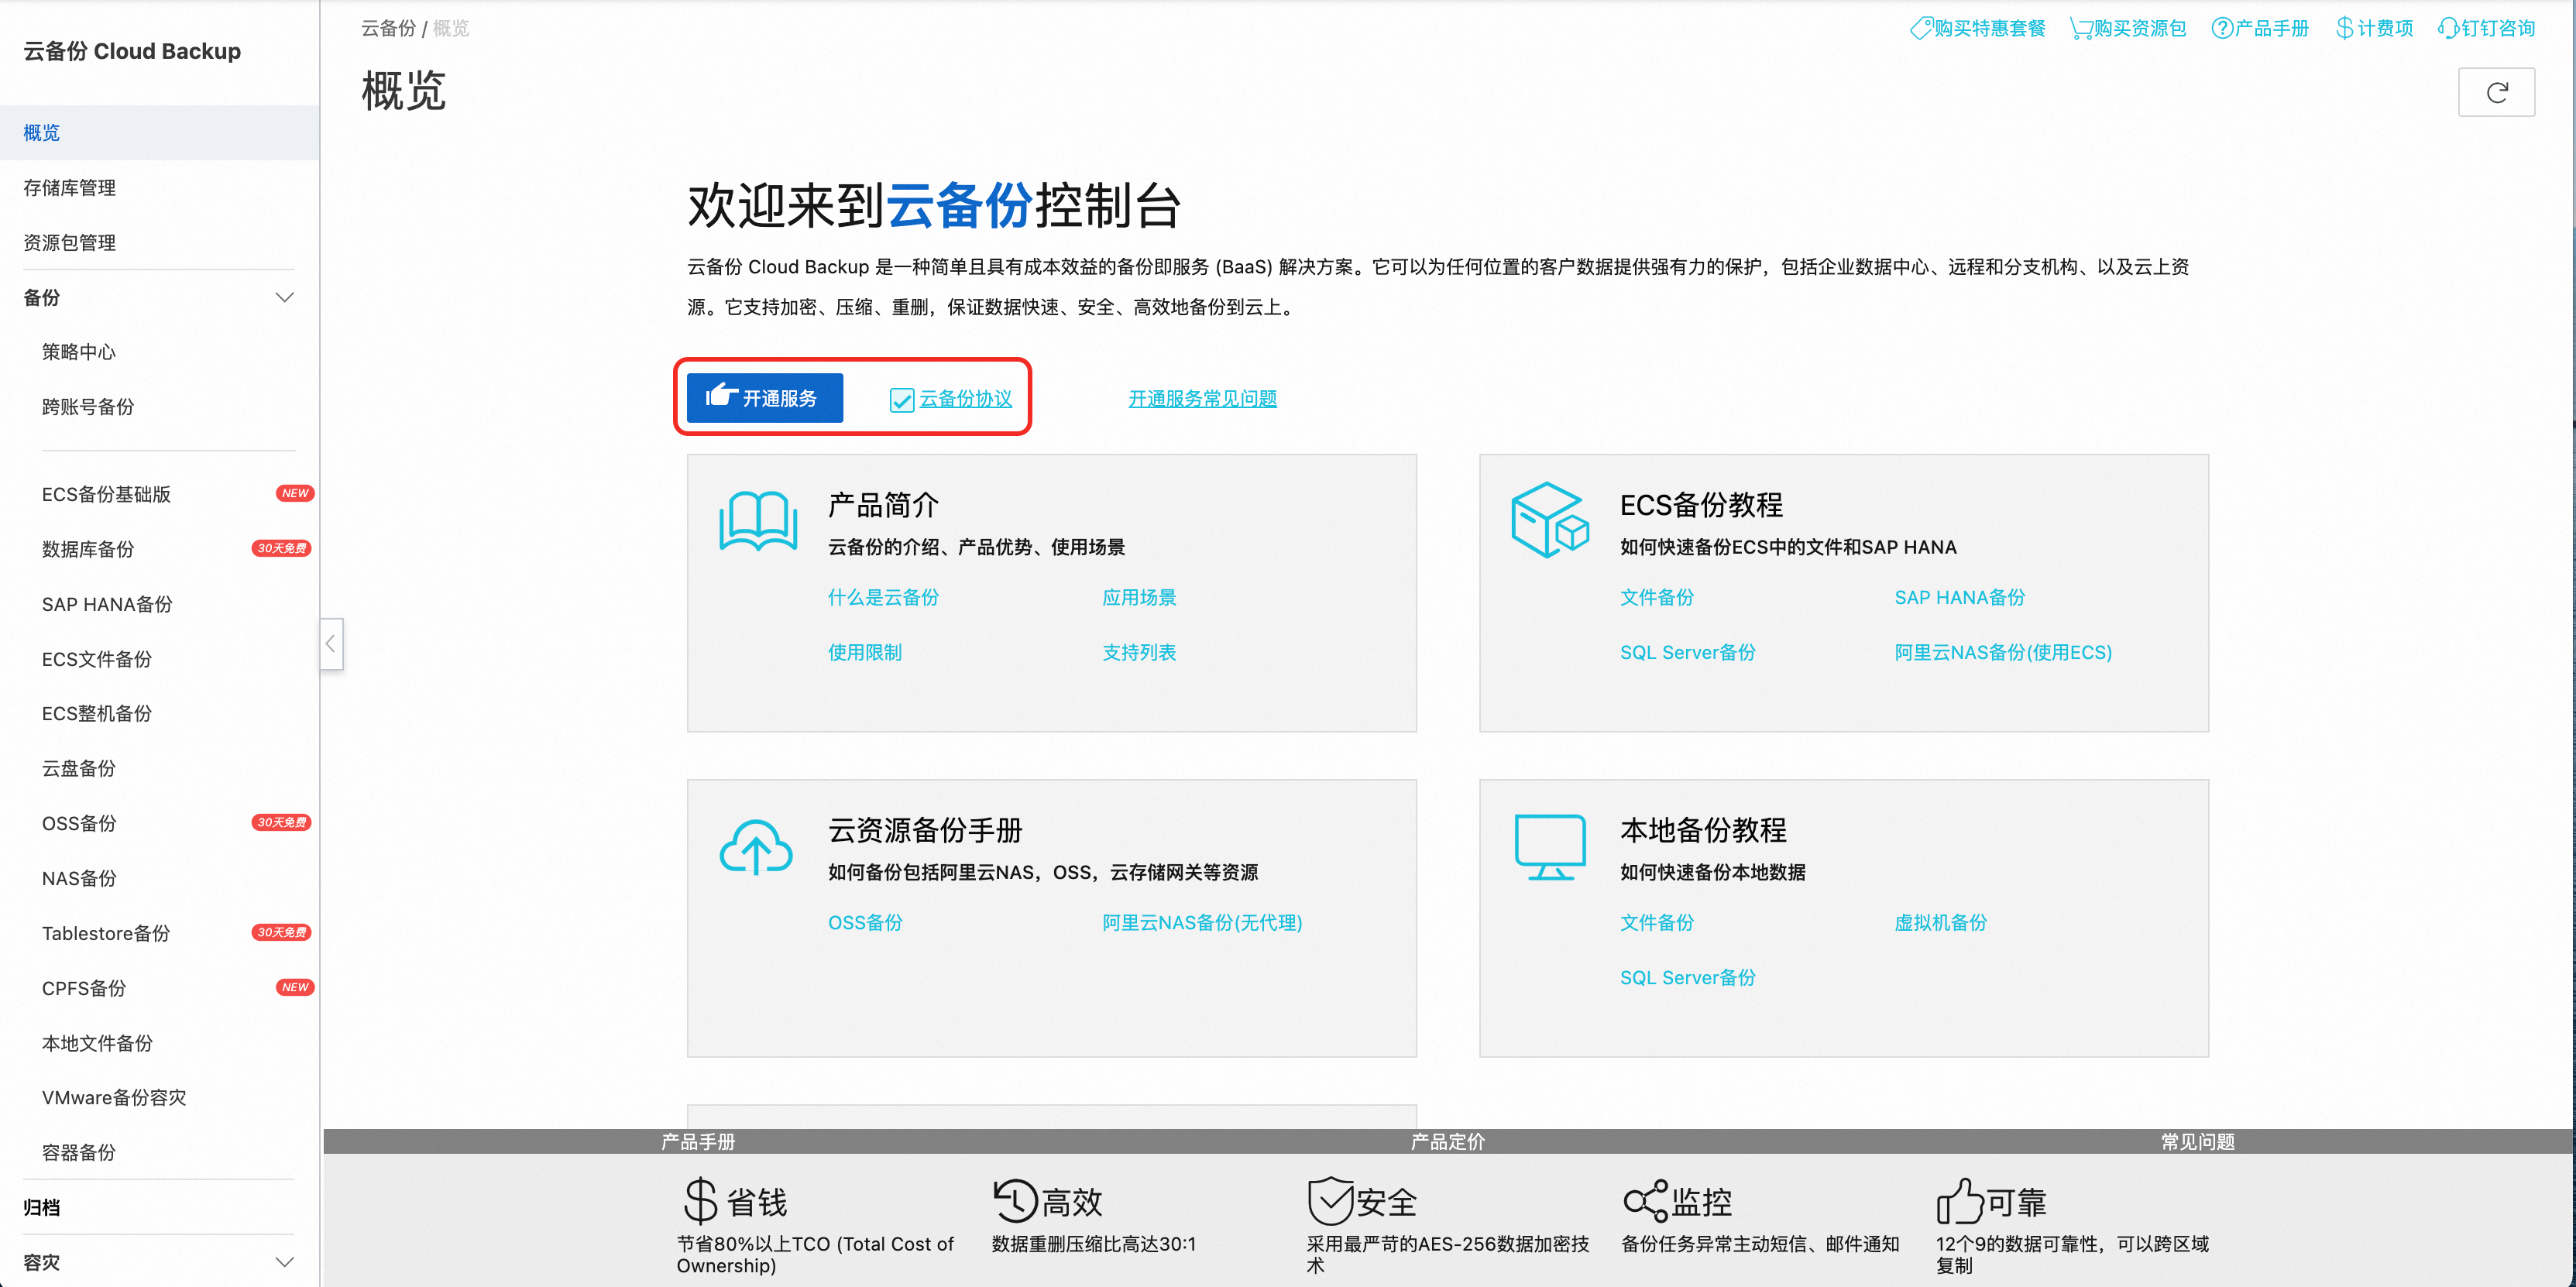Screen dimensions: 2576x1287
Task: Click 产品手册 in the bottom gray bar
Action: pyautogui.click(x=697, y=1141)
